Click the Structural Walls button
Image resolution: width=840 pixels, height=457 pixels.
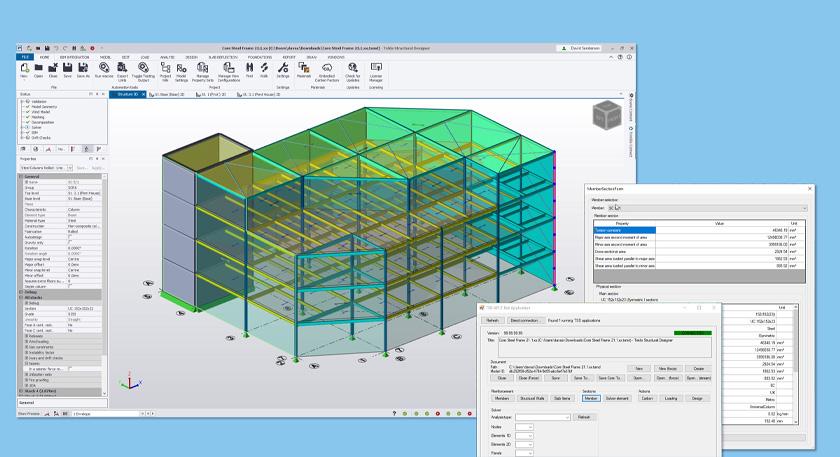click(x=532, y=398)
